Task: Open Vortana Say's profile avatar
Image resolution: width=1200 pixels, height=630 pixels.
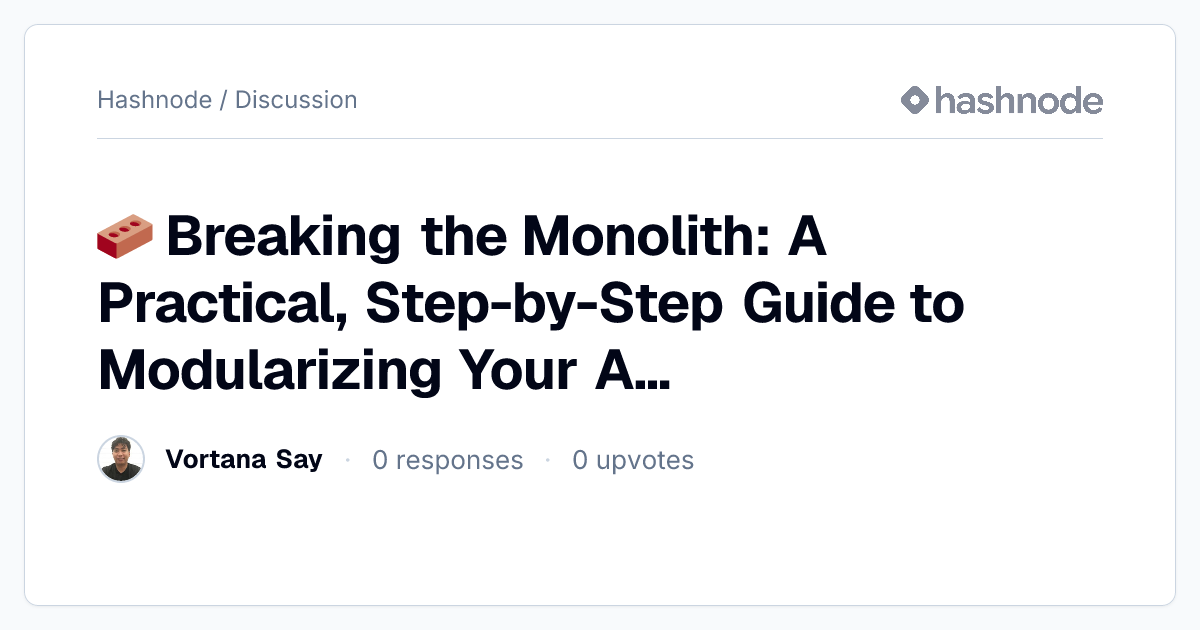Action: [121, 459]
